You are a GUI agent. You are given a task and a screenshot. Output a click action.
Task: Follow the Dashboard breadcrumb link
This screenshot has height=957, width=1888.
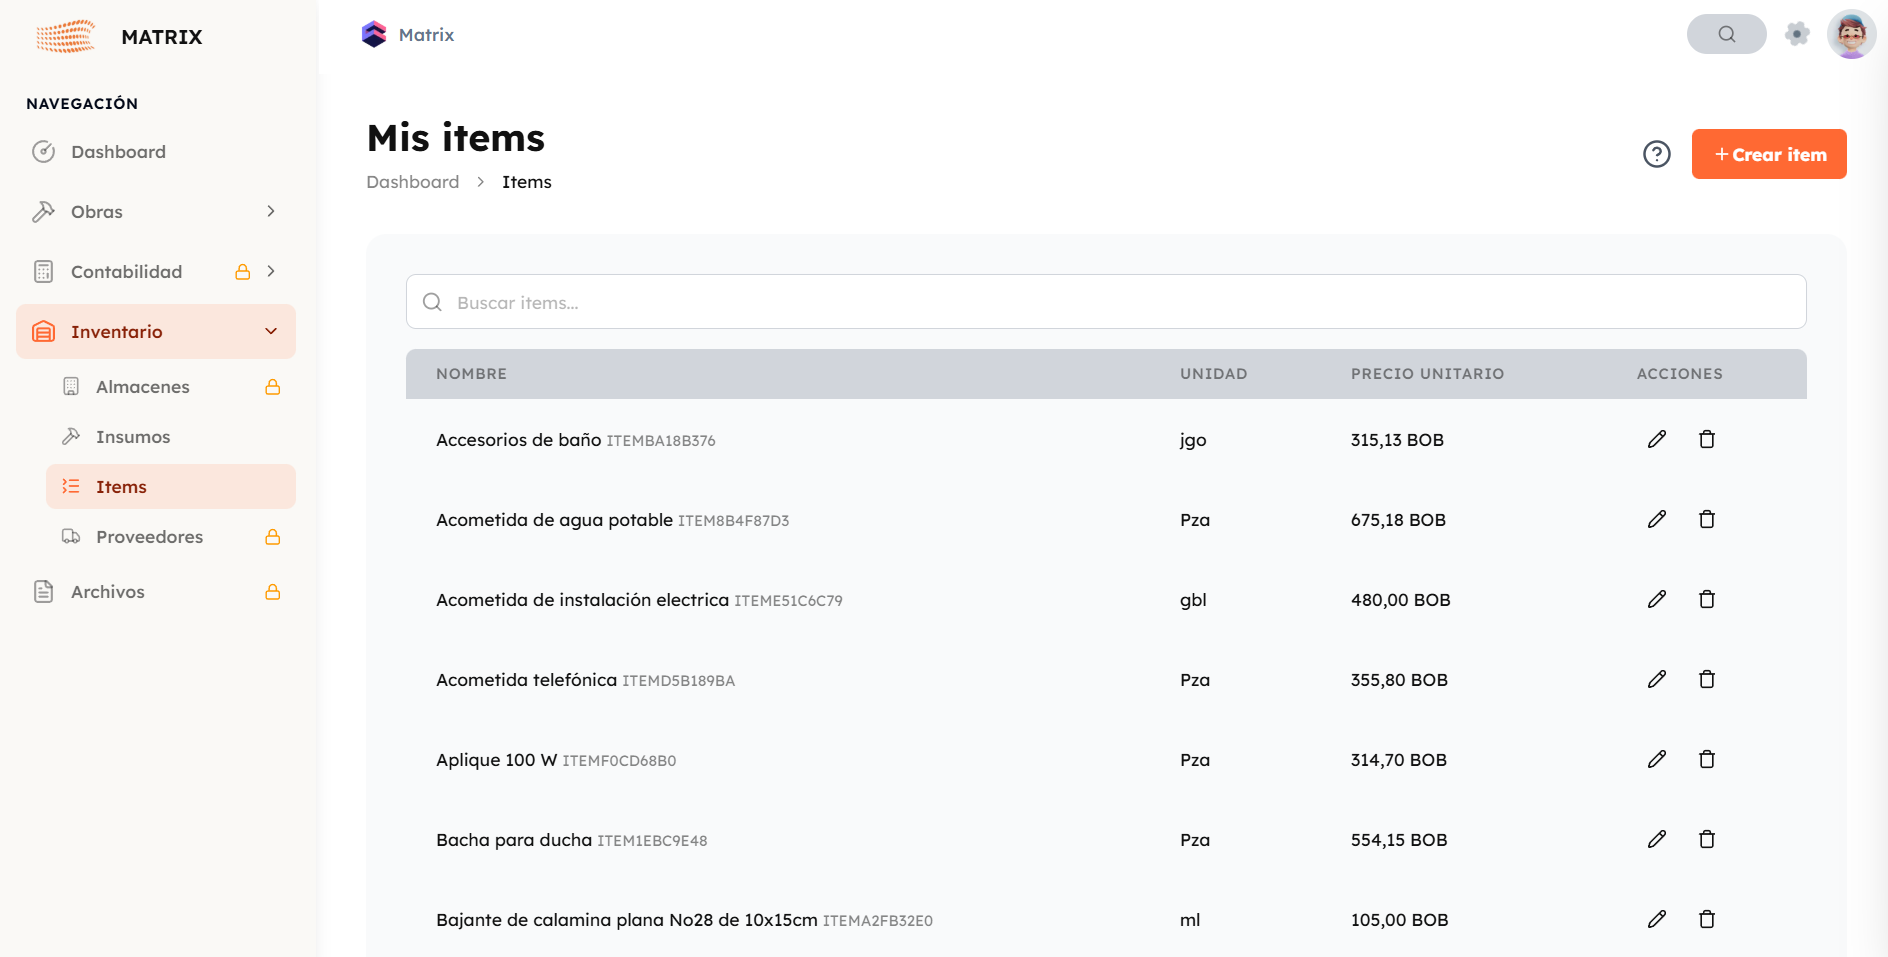coord(413,182)
